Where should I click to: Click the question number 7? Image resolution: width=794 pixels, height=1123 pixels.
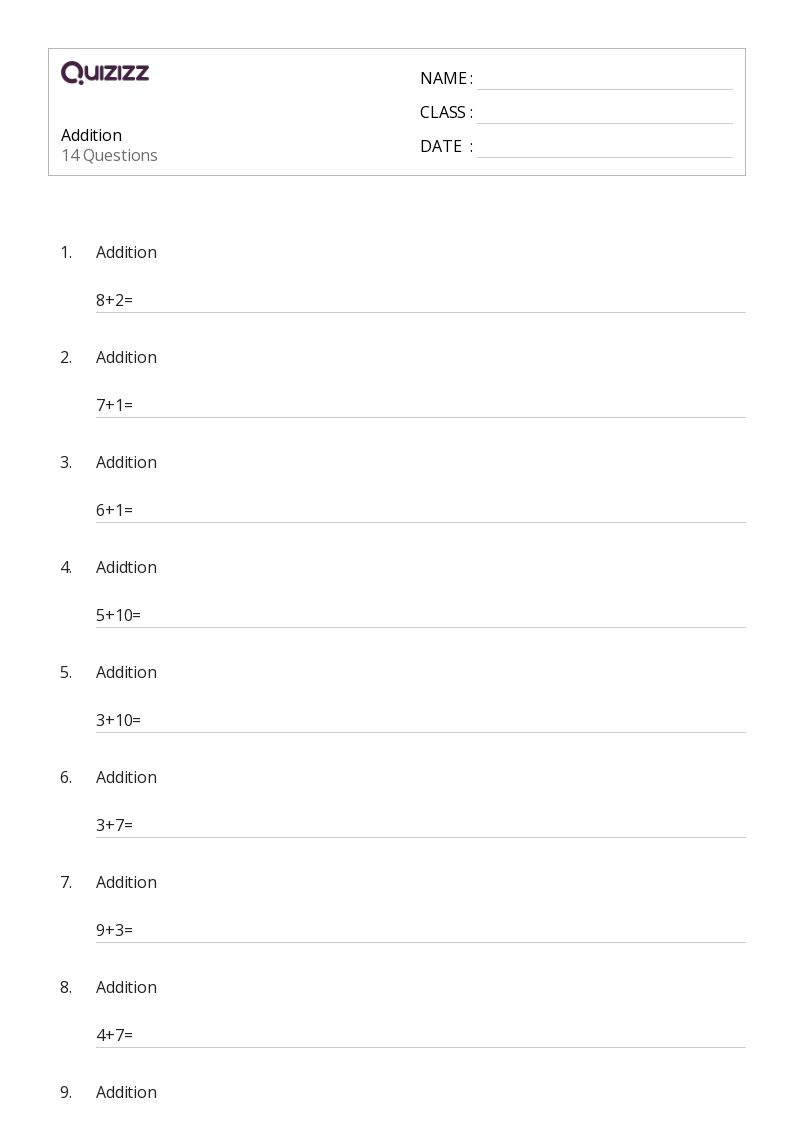pos(66,882)
